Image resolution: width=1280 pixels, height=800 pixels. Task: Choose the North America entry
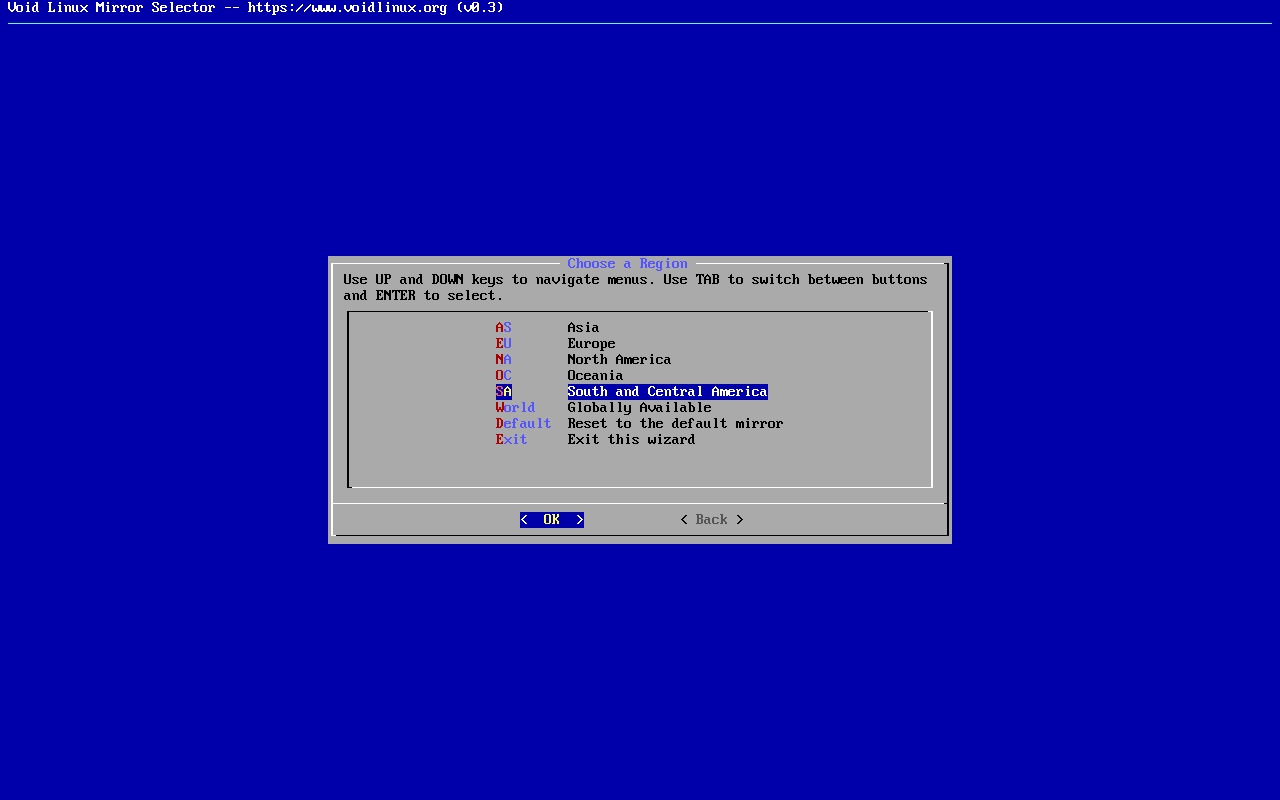619,359
